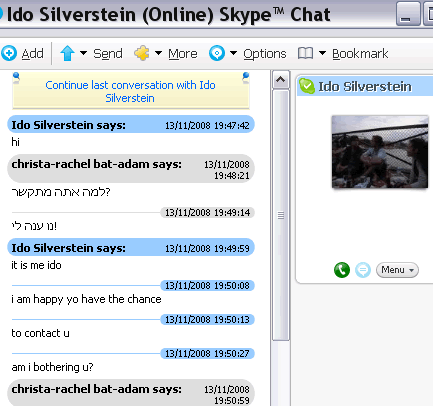Screen dimensions: 433x406
Task: Click the blue circular Options icon
Action: coord(217,53)
